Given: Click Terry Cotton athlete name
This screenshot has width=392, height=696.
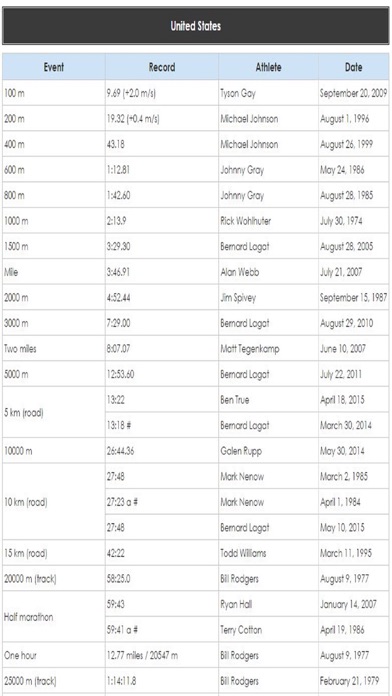Looking at the screenshot, I should coord(241,630).
